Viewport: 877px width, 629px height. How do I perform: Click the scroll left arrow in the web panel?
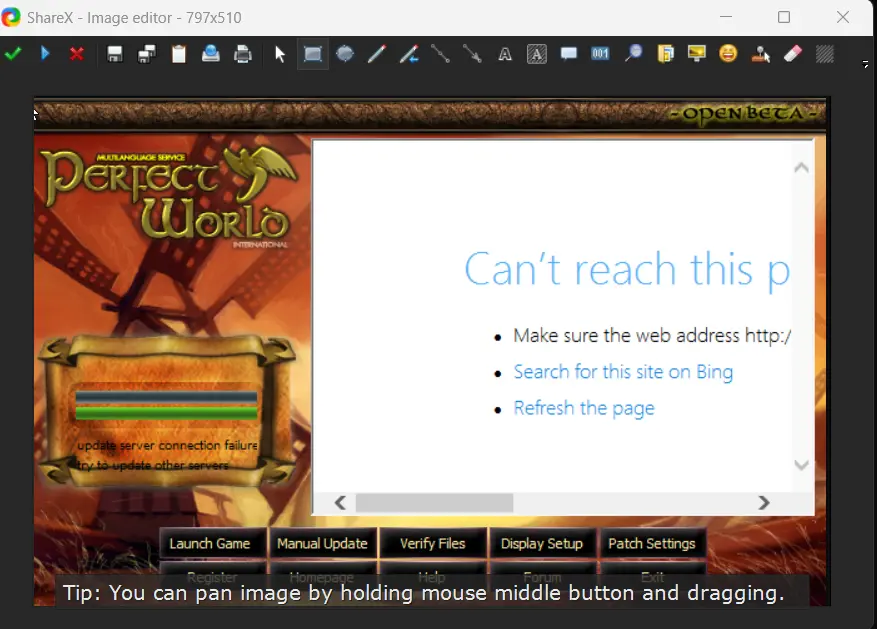tap(340, 503)
